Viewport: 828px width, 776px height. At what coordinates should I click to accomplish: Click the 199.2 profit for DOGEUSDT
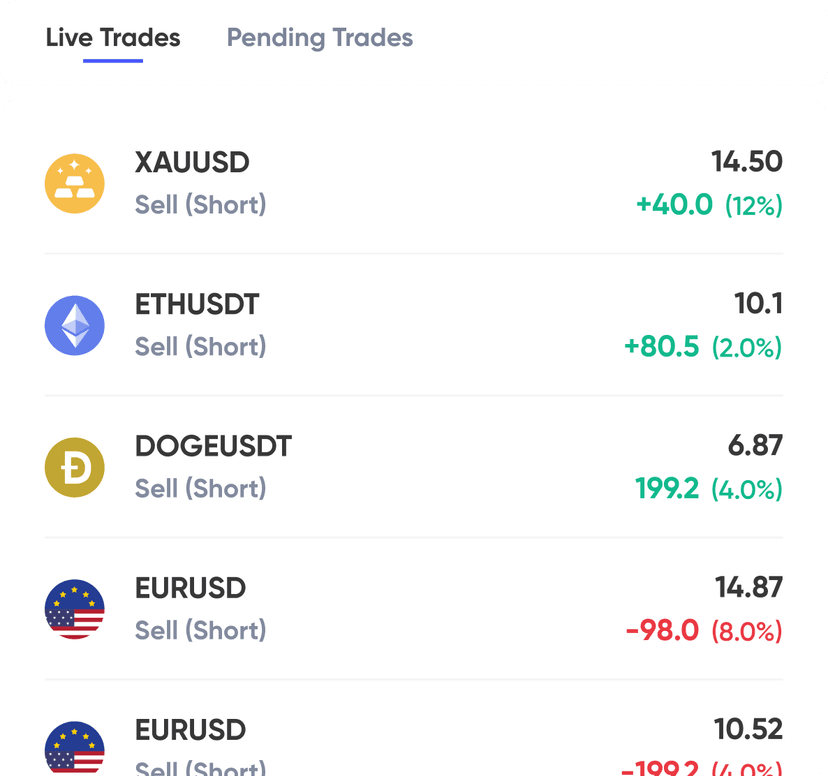pos(666,490)
